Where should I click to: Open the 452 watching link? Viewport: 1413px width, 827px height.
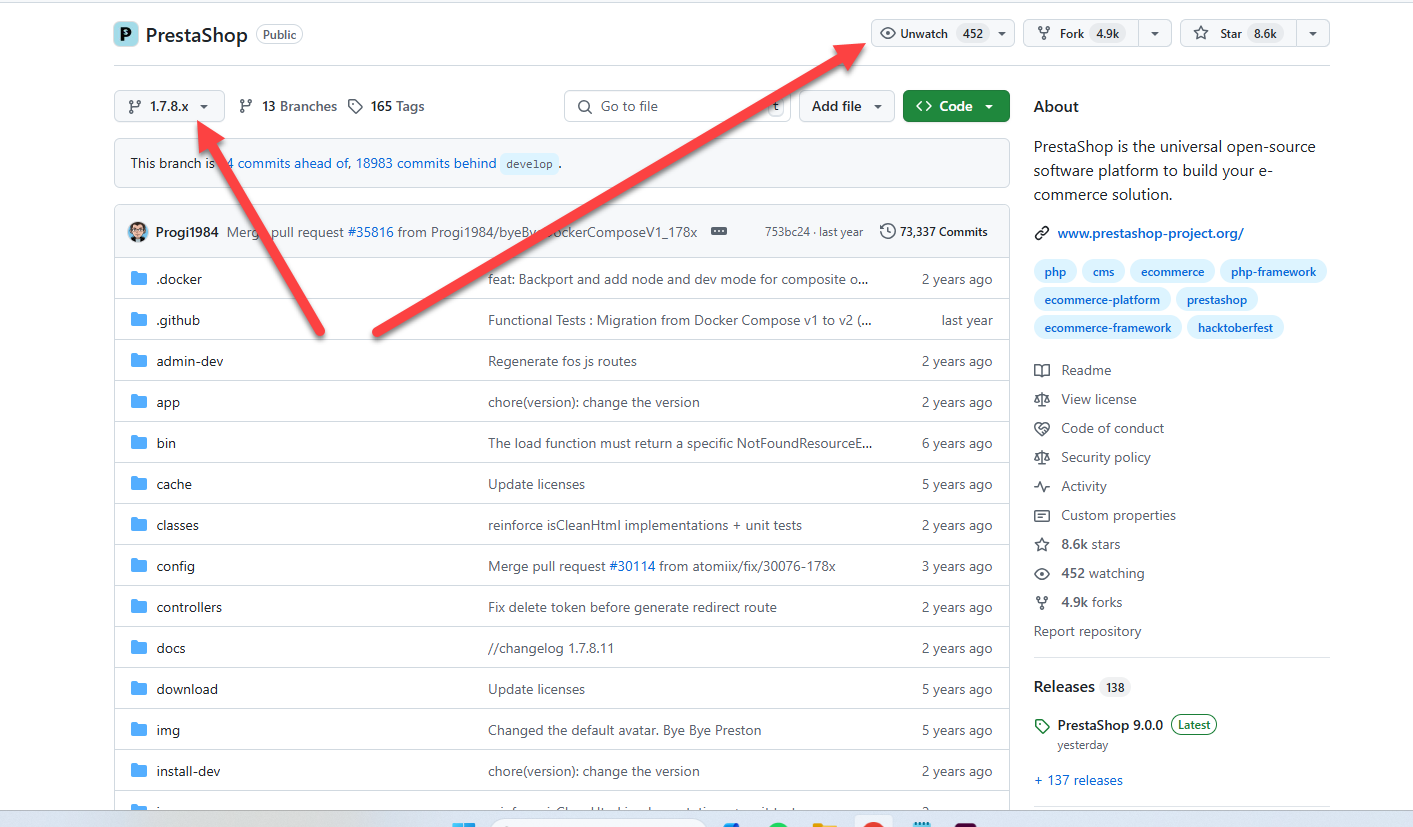[1102, 573]
